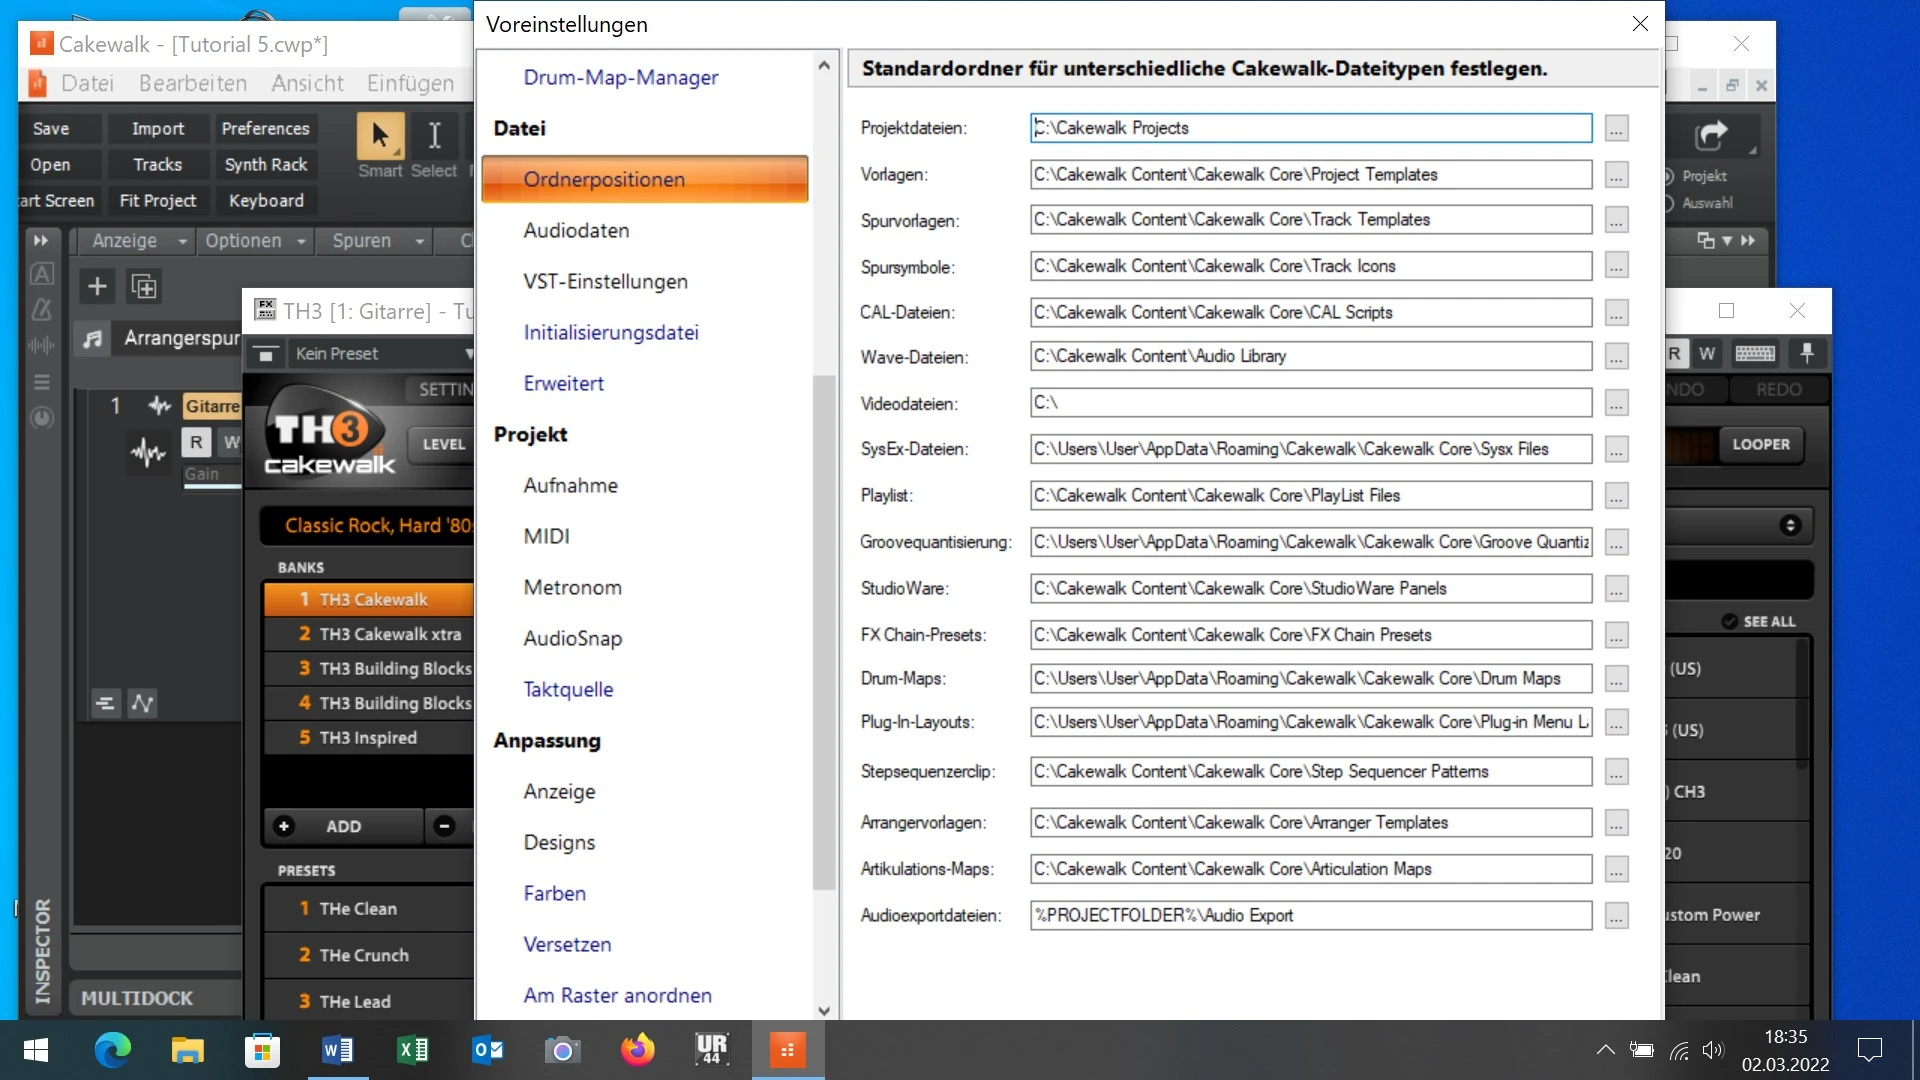Viewport: 1920px width, 1080px height.
Task: Click the duplicate track icon
Action: [x=144, y=287]
